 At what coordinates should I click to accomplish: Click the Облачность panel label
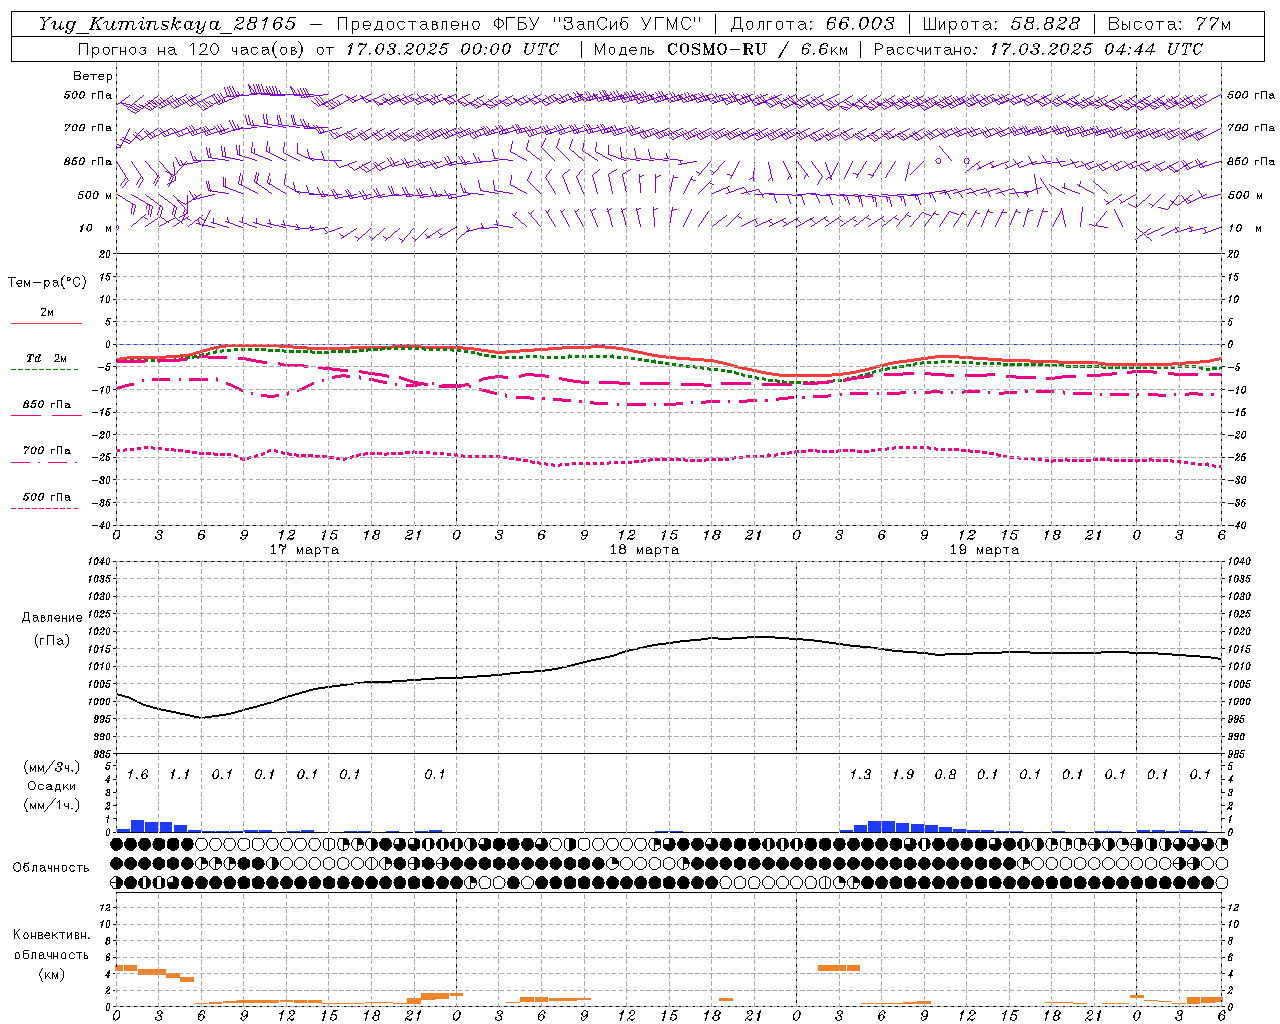tap(51, 868)
